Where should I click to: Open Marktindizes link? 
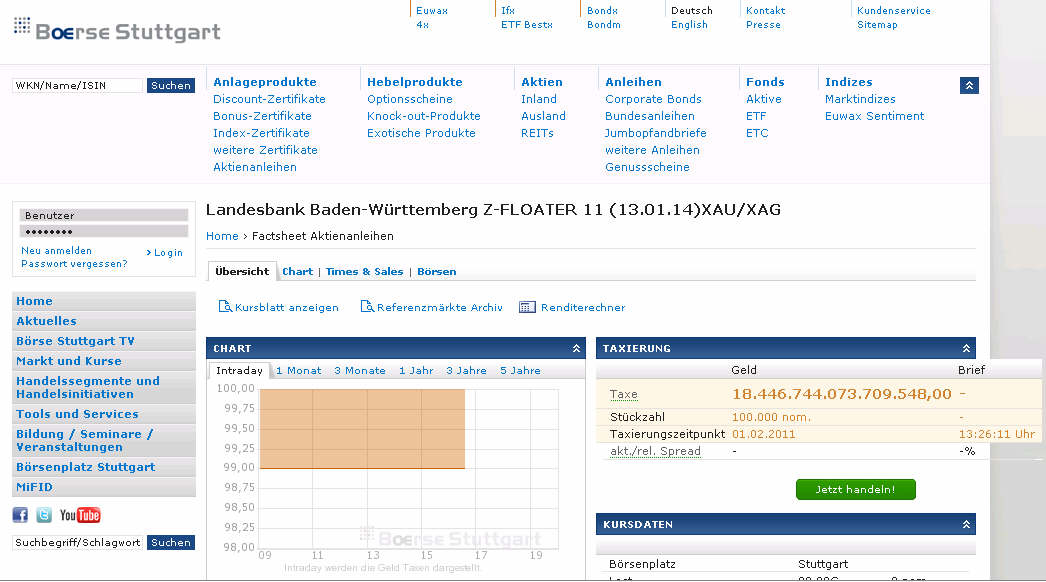[x=860, y=99]
